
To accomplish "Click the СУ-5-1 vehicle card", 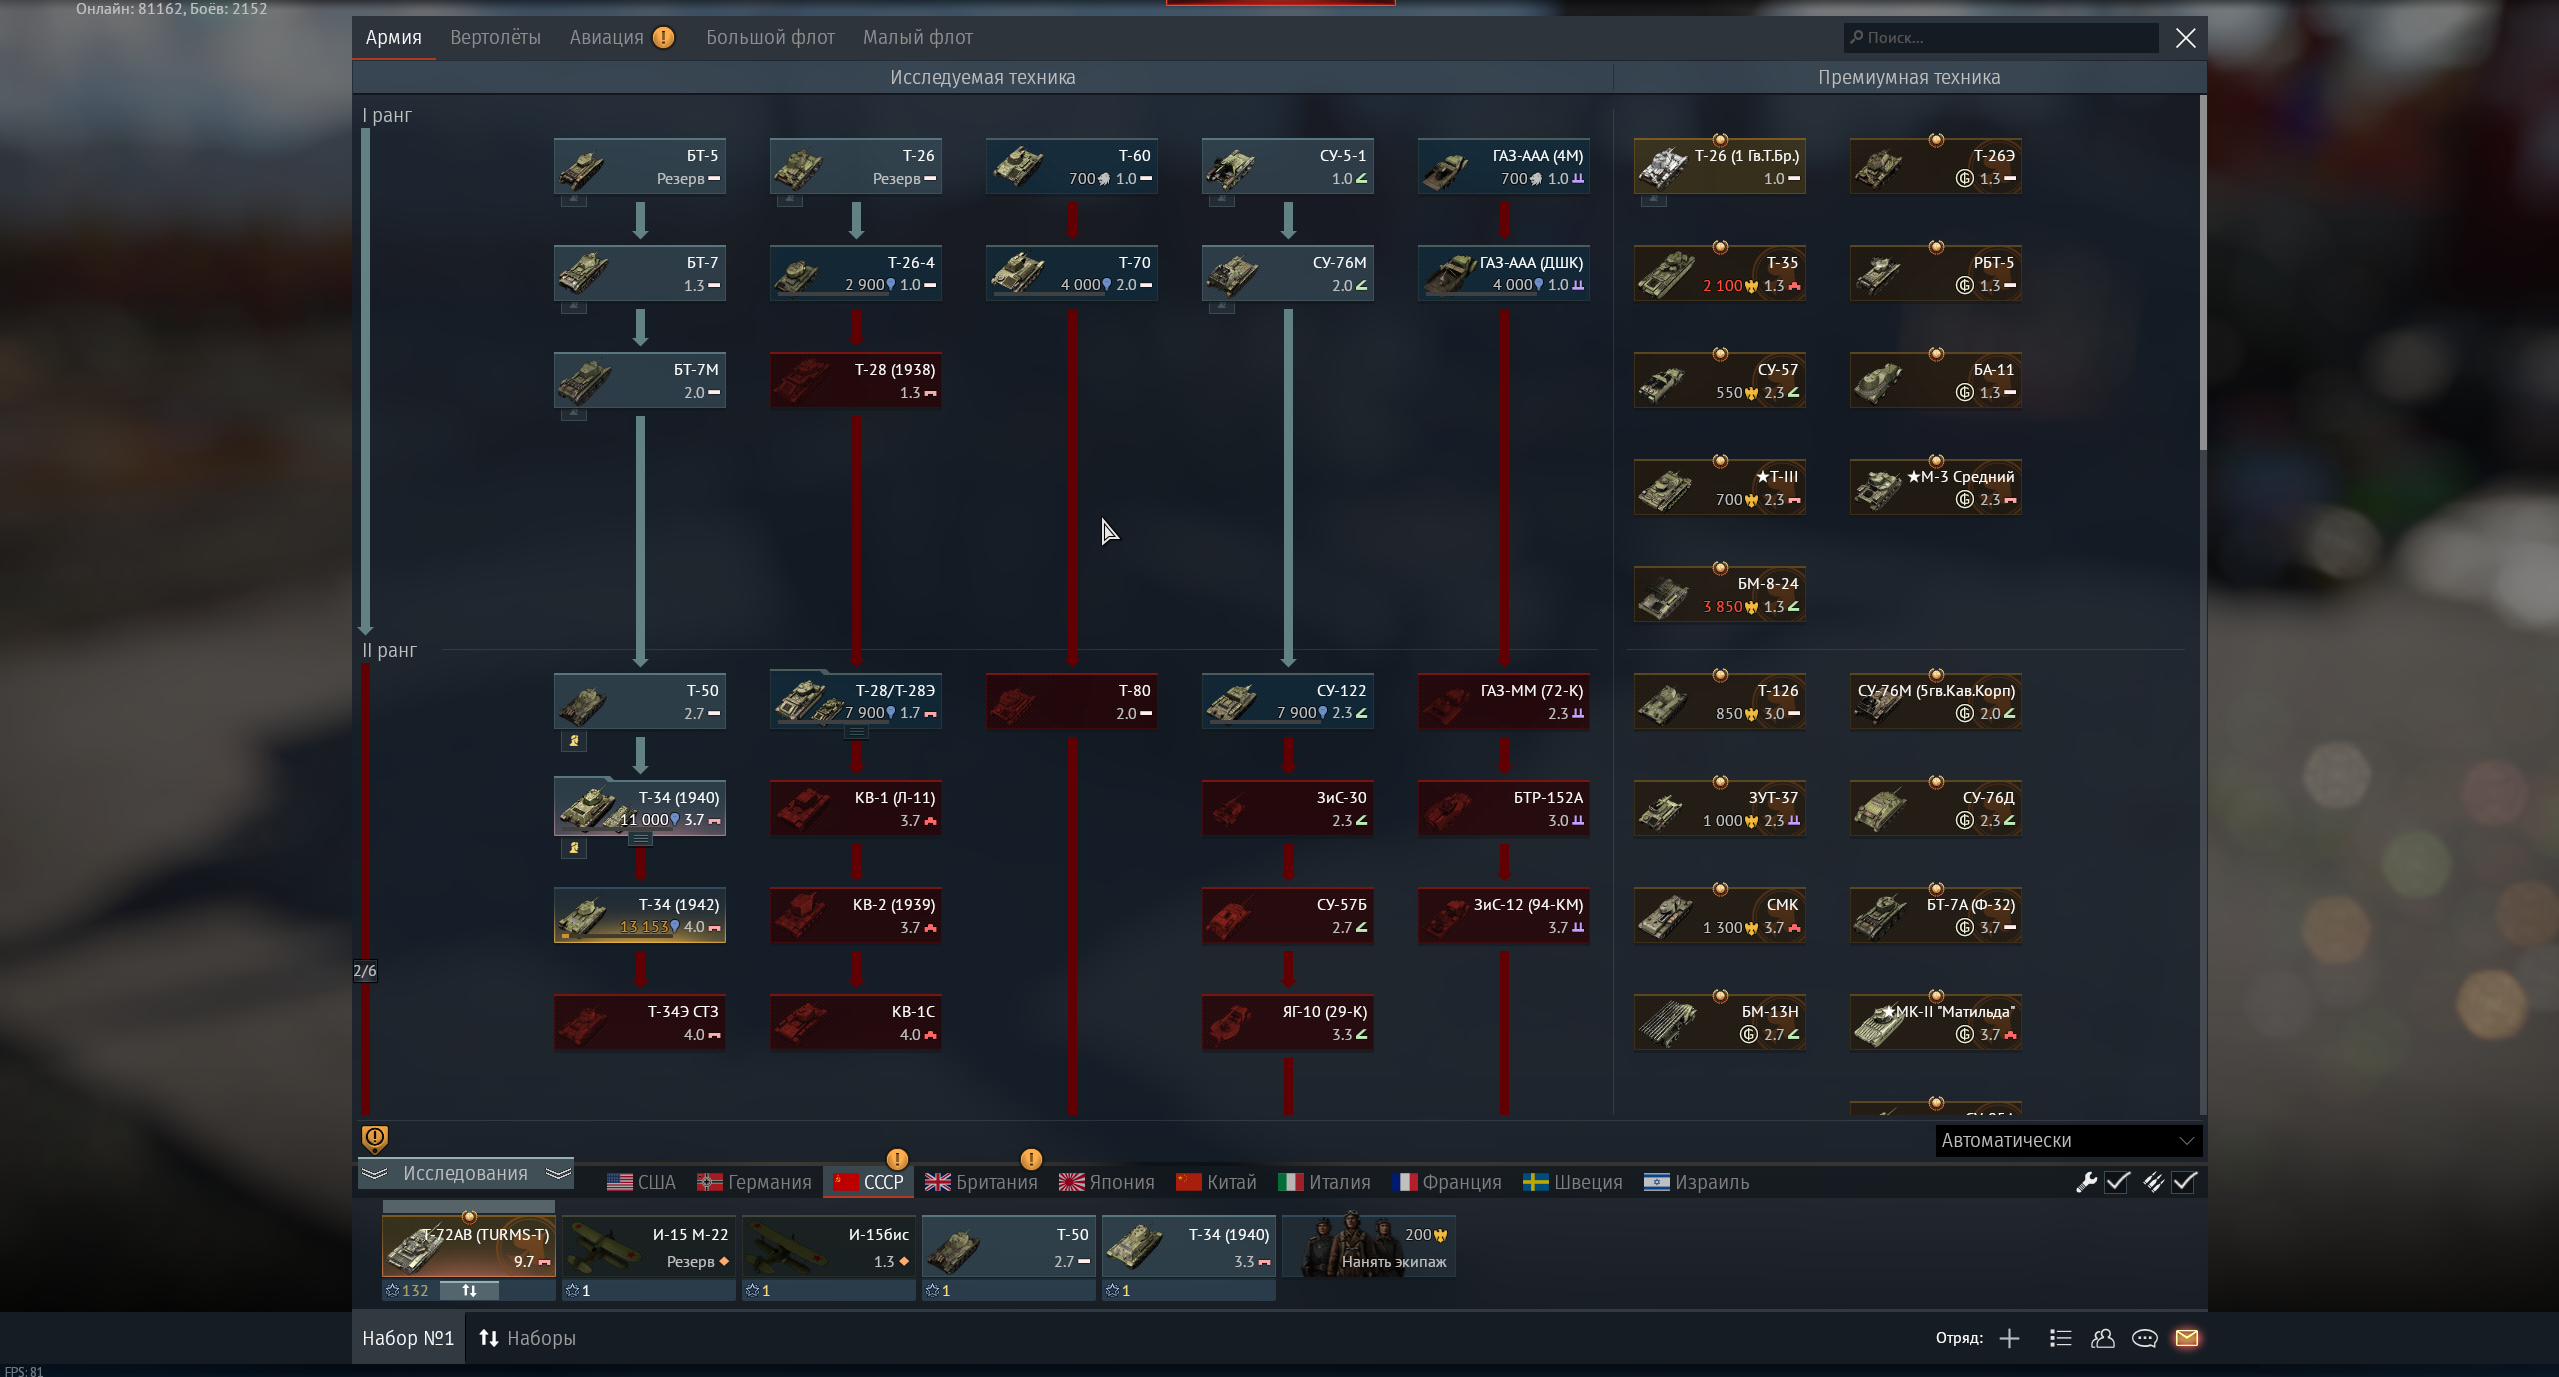I will pyautogui.click(x=1288, y=166).
